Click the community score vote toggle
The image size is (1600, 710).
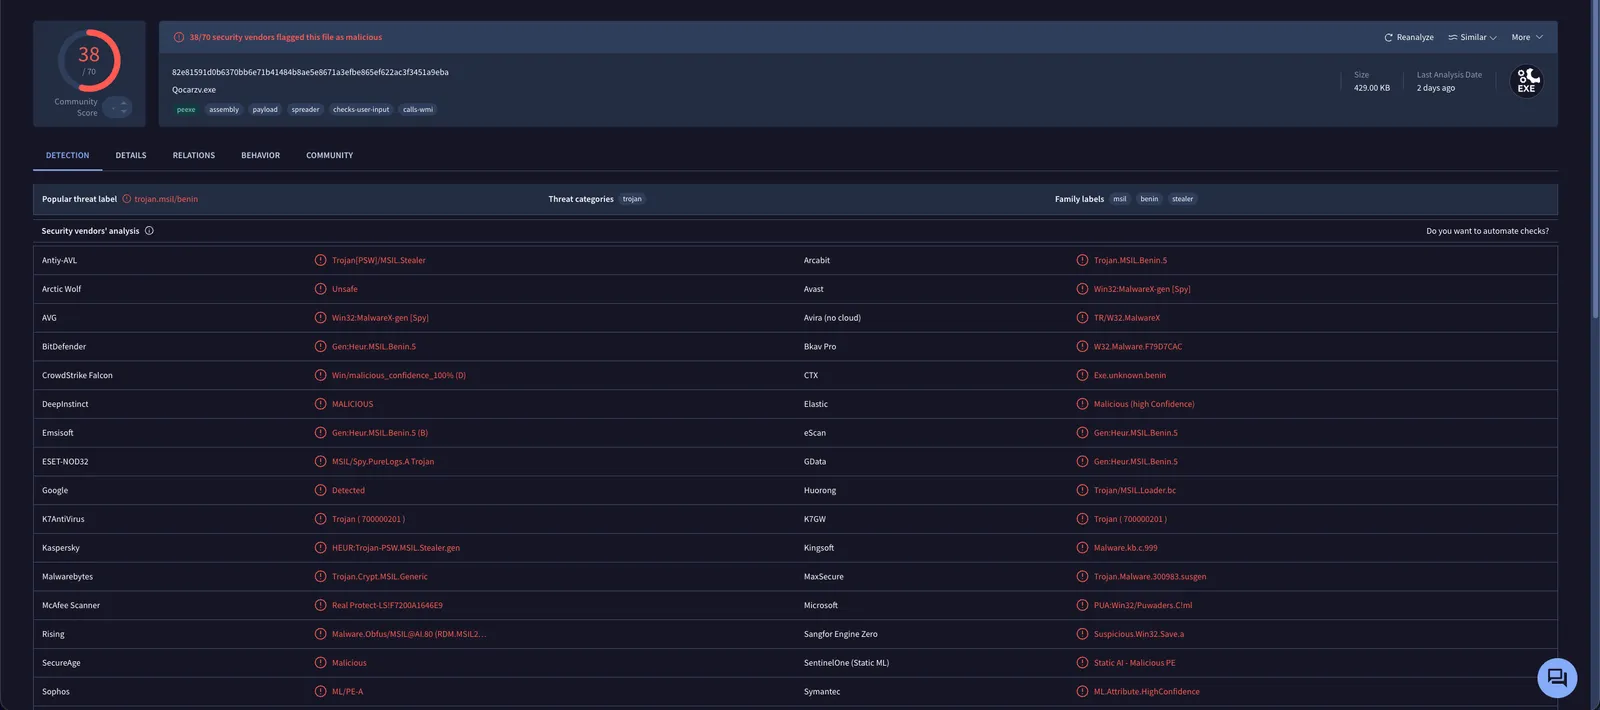[118, 107]
